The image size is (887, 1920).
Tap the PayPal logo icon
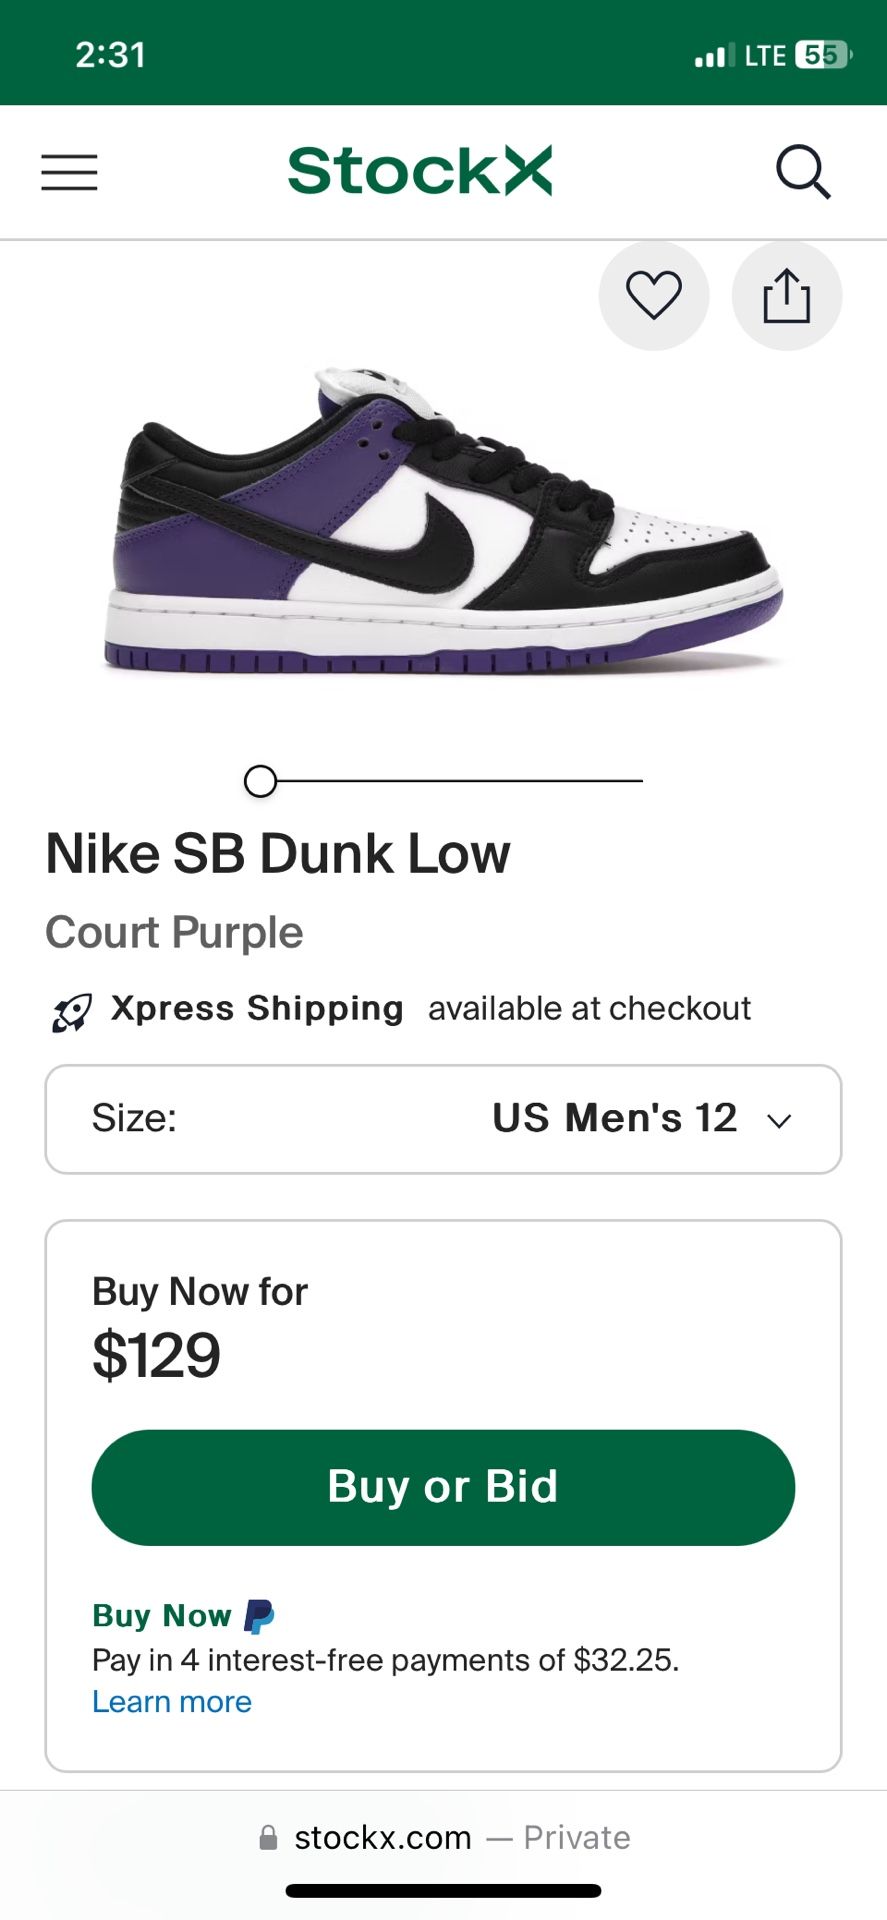(x=259, y=1616)
